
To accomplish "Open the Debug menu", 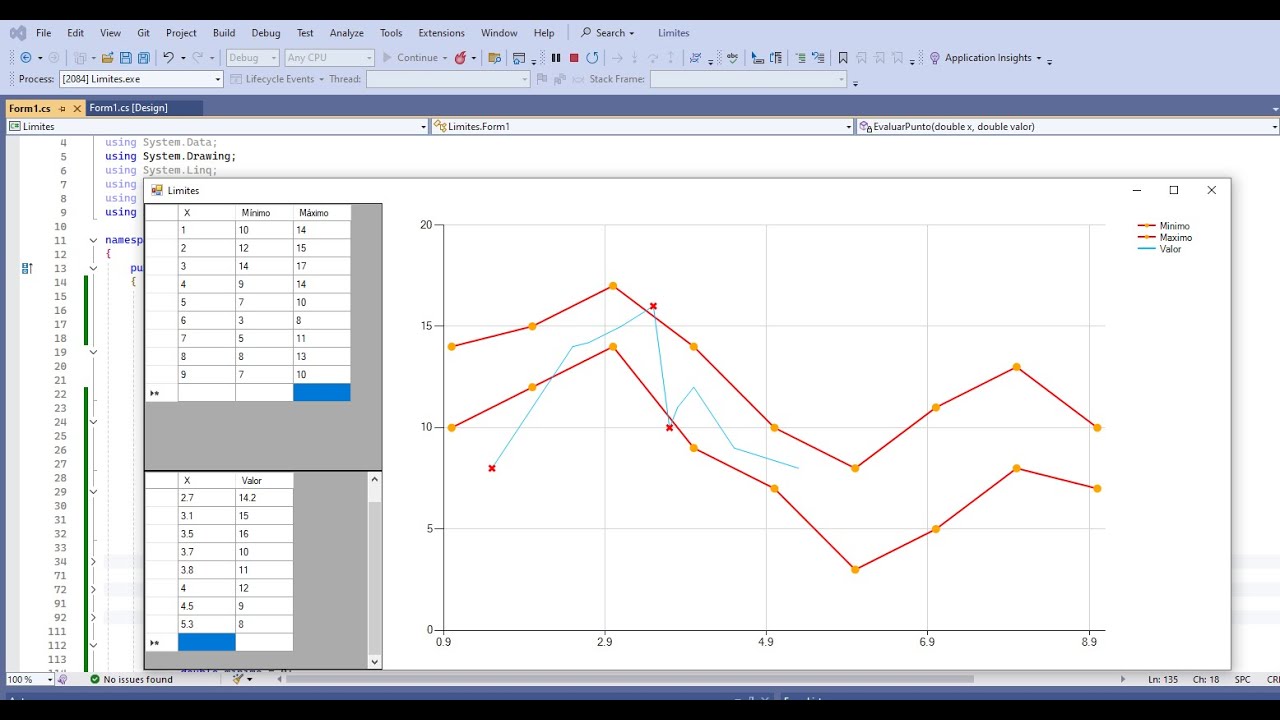I will [266, 33].
